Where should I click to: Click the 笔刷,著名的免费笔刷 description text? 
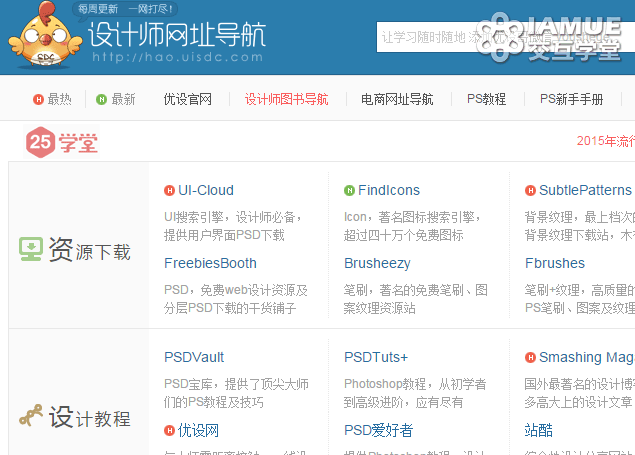pos(416,299)
